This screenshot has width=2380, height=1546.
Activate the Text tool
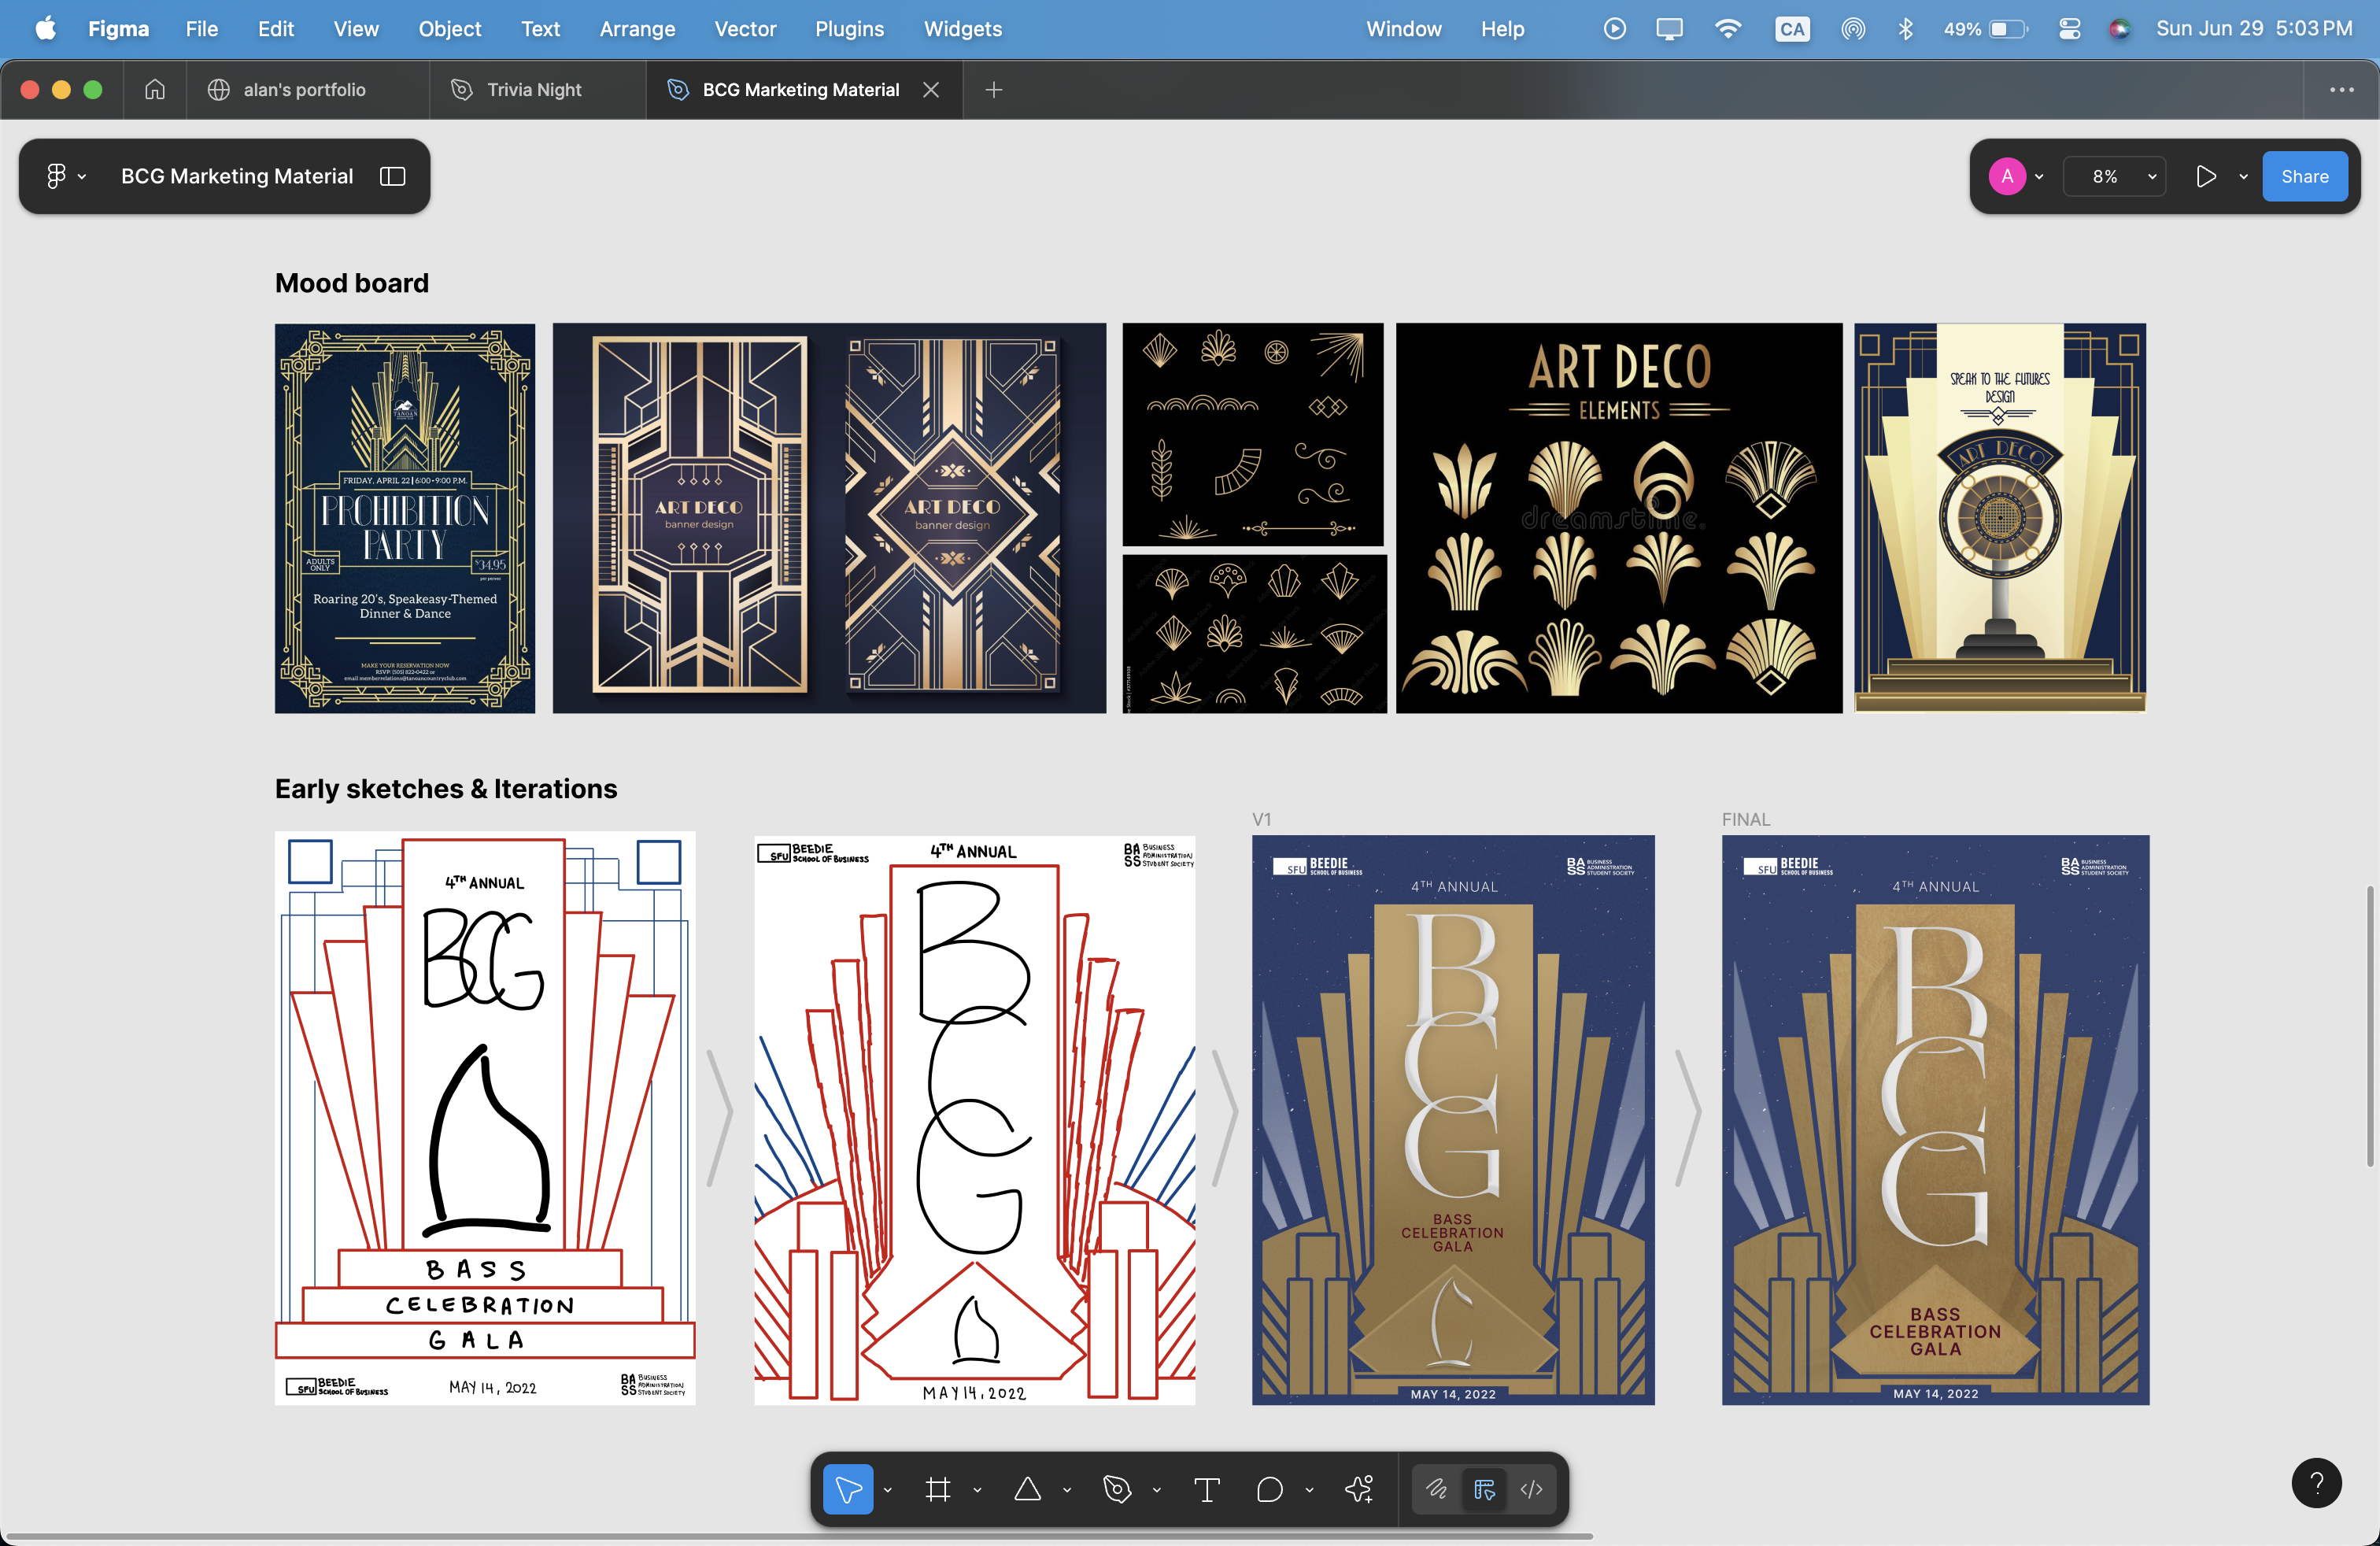[x=1207, y=1489]
